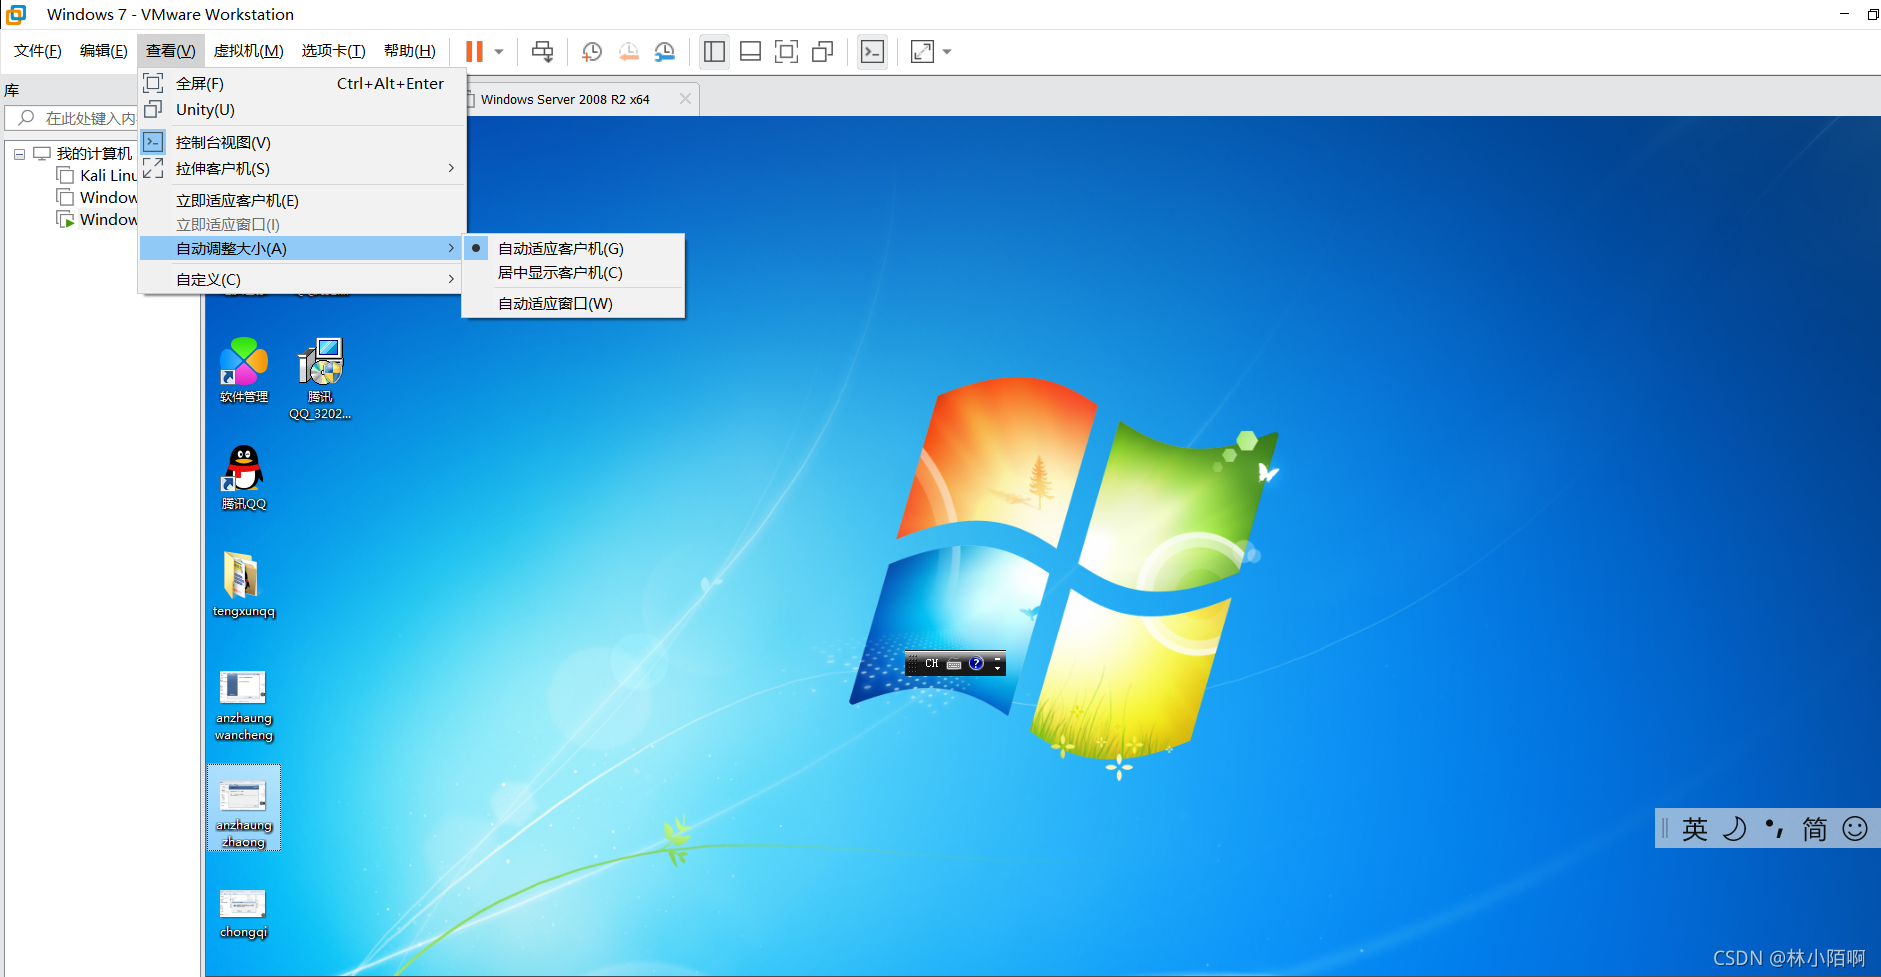Click the full screen icon beside 全屏(F)
This screenshot has height=977, width=1881.
tap(153, 83)
